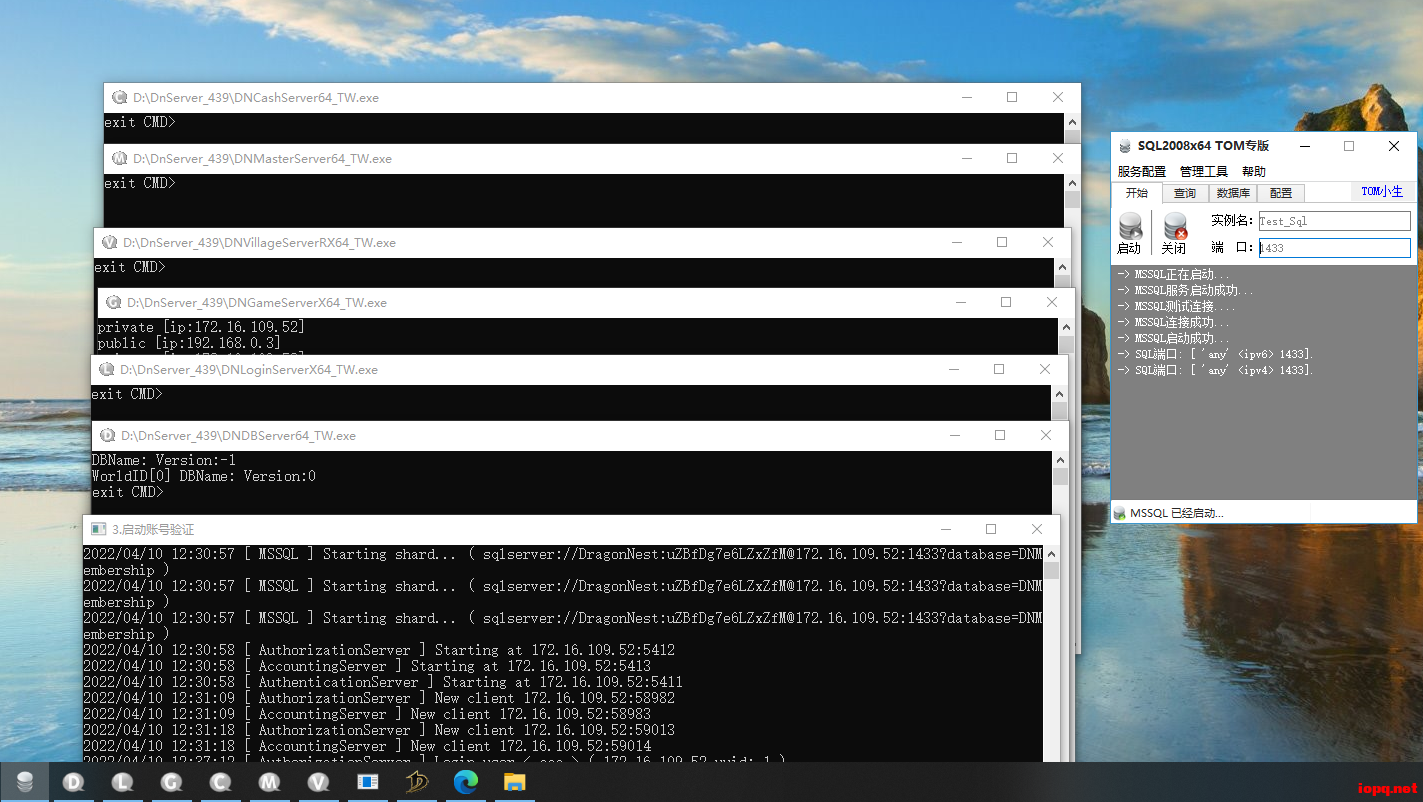1423x802 pixels.
Task: Click text private [ip:172.16.109.52]
Action: click(201, 327)
